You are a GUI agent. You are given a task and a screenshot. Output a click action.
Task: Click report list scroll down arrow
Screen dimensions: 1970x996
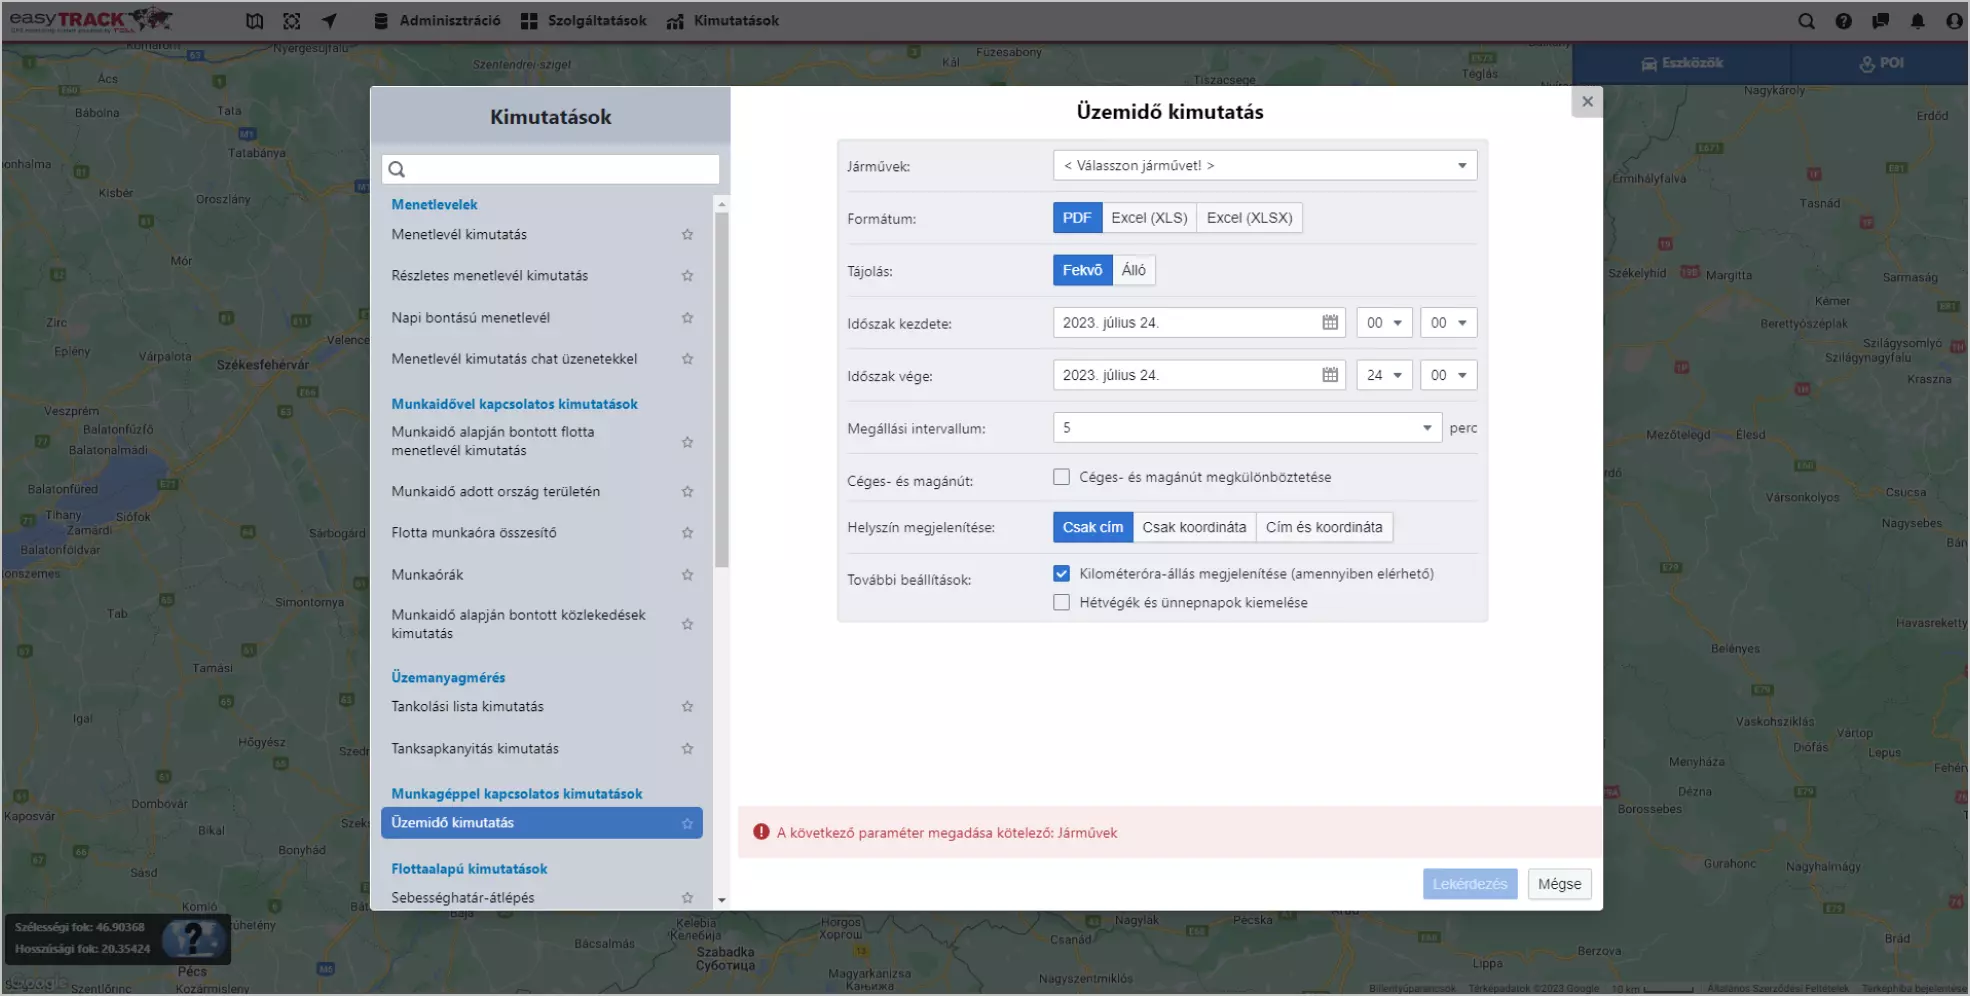(x=721, y=900)
